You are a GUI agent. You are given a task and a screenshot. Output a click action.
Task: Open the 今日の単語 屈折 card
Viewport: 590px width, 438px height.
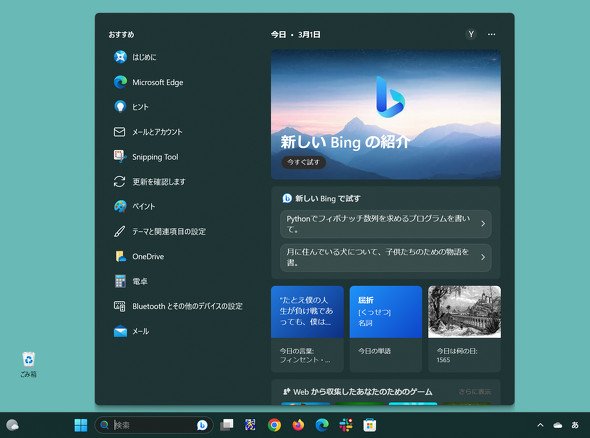point(386,329)
